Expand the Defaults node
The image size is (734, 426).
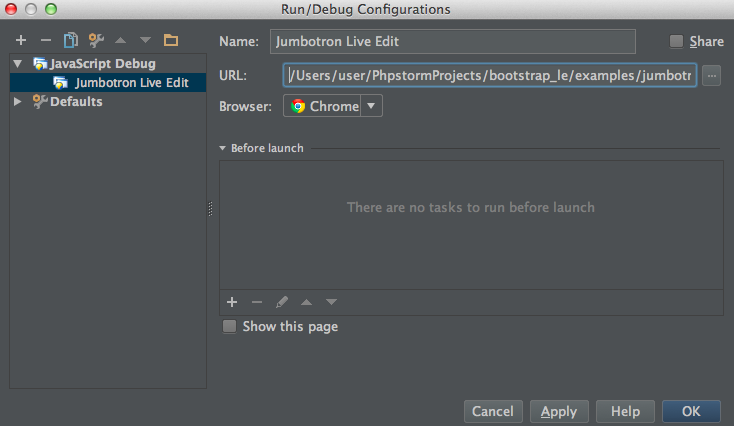(18, 101)
